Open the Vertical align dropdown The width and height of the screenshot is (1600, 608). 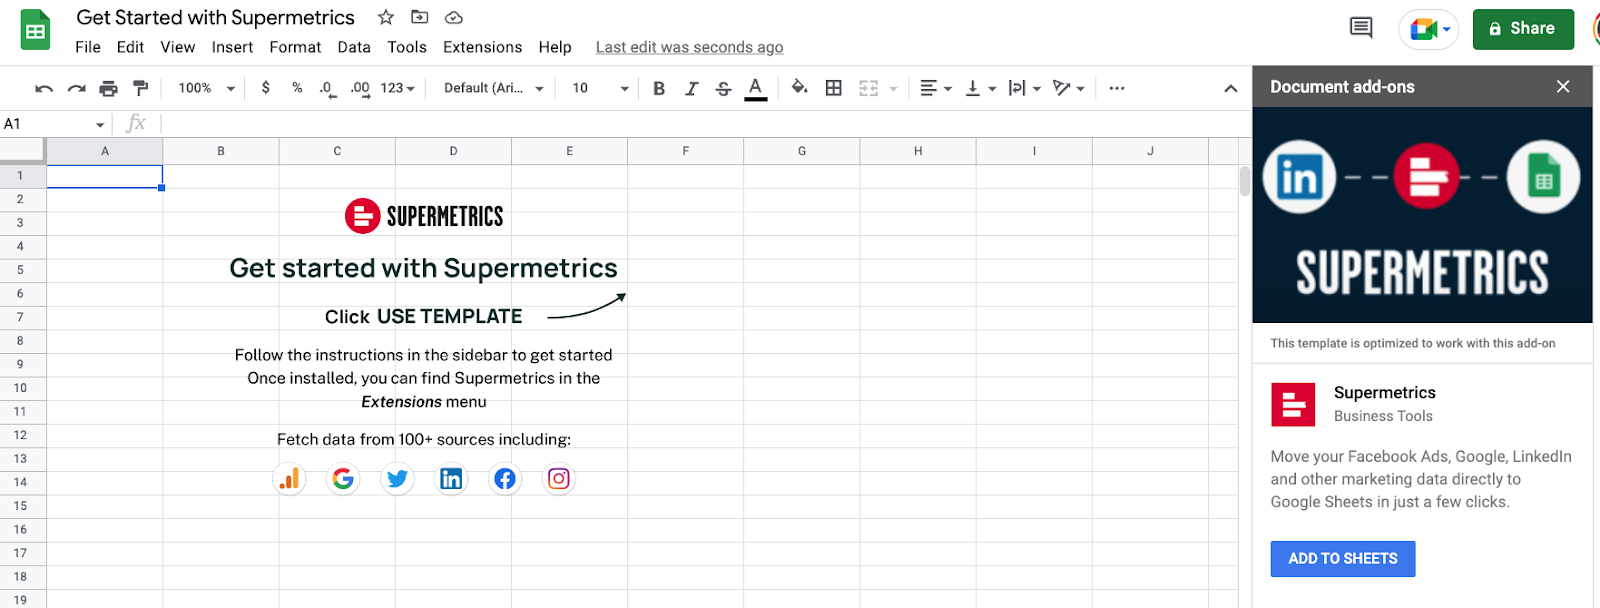tap(980, 88)
